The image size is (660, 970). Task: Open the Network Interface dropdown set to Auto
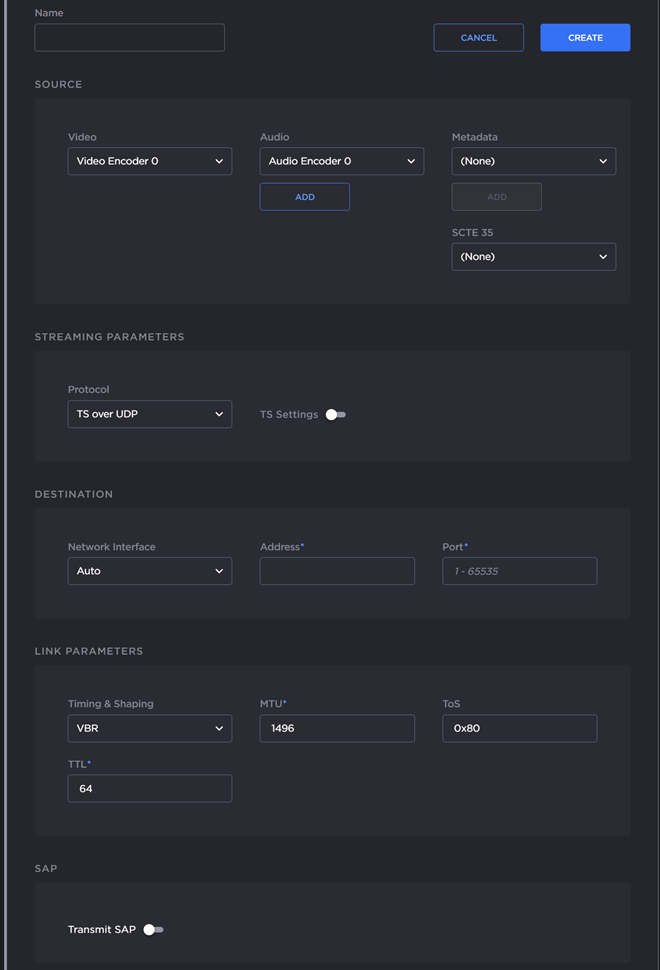(149, 571)
